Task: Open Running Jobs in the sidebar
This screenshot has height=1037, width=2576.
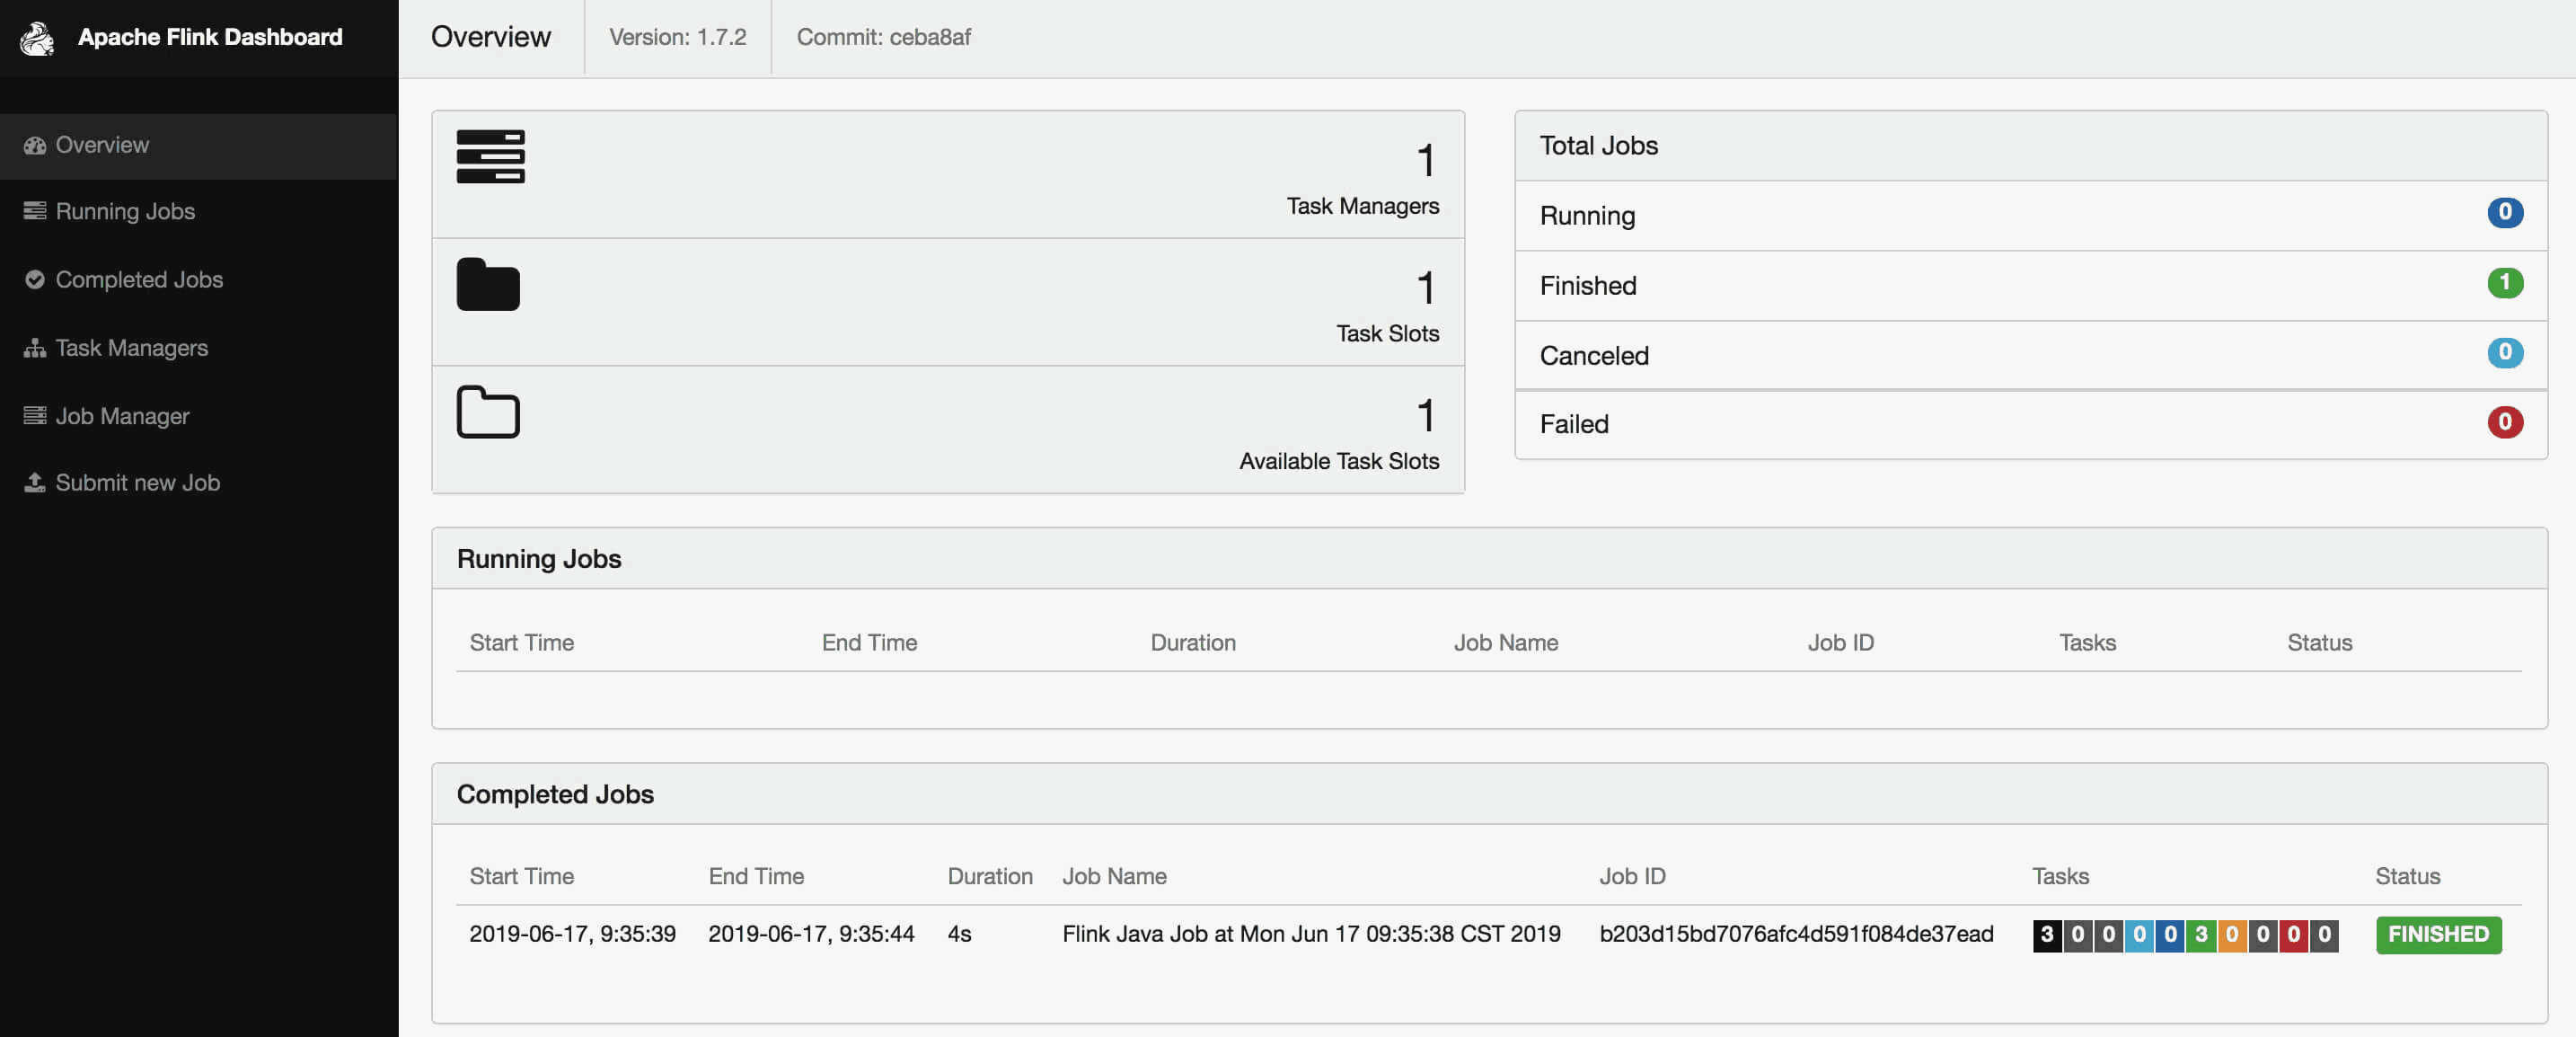Action: coord(198,211)
